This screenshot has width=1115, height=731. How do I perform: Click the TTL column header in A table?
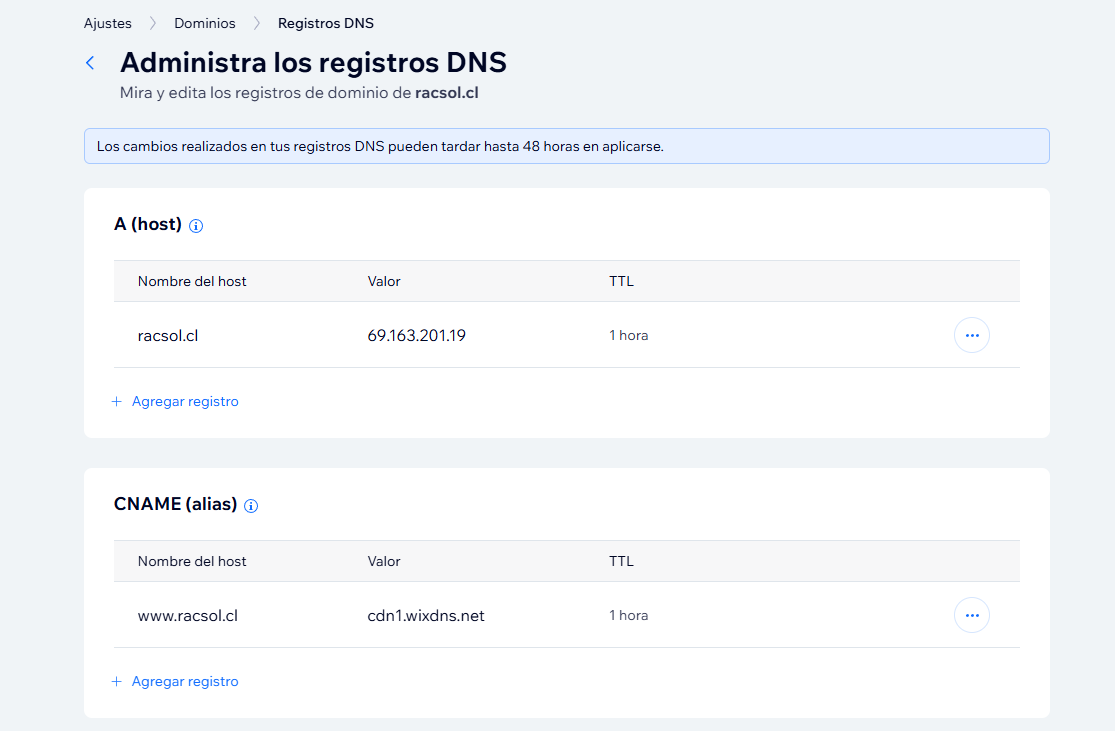click(x=621, y=281)
